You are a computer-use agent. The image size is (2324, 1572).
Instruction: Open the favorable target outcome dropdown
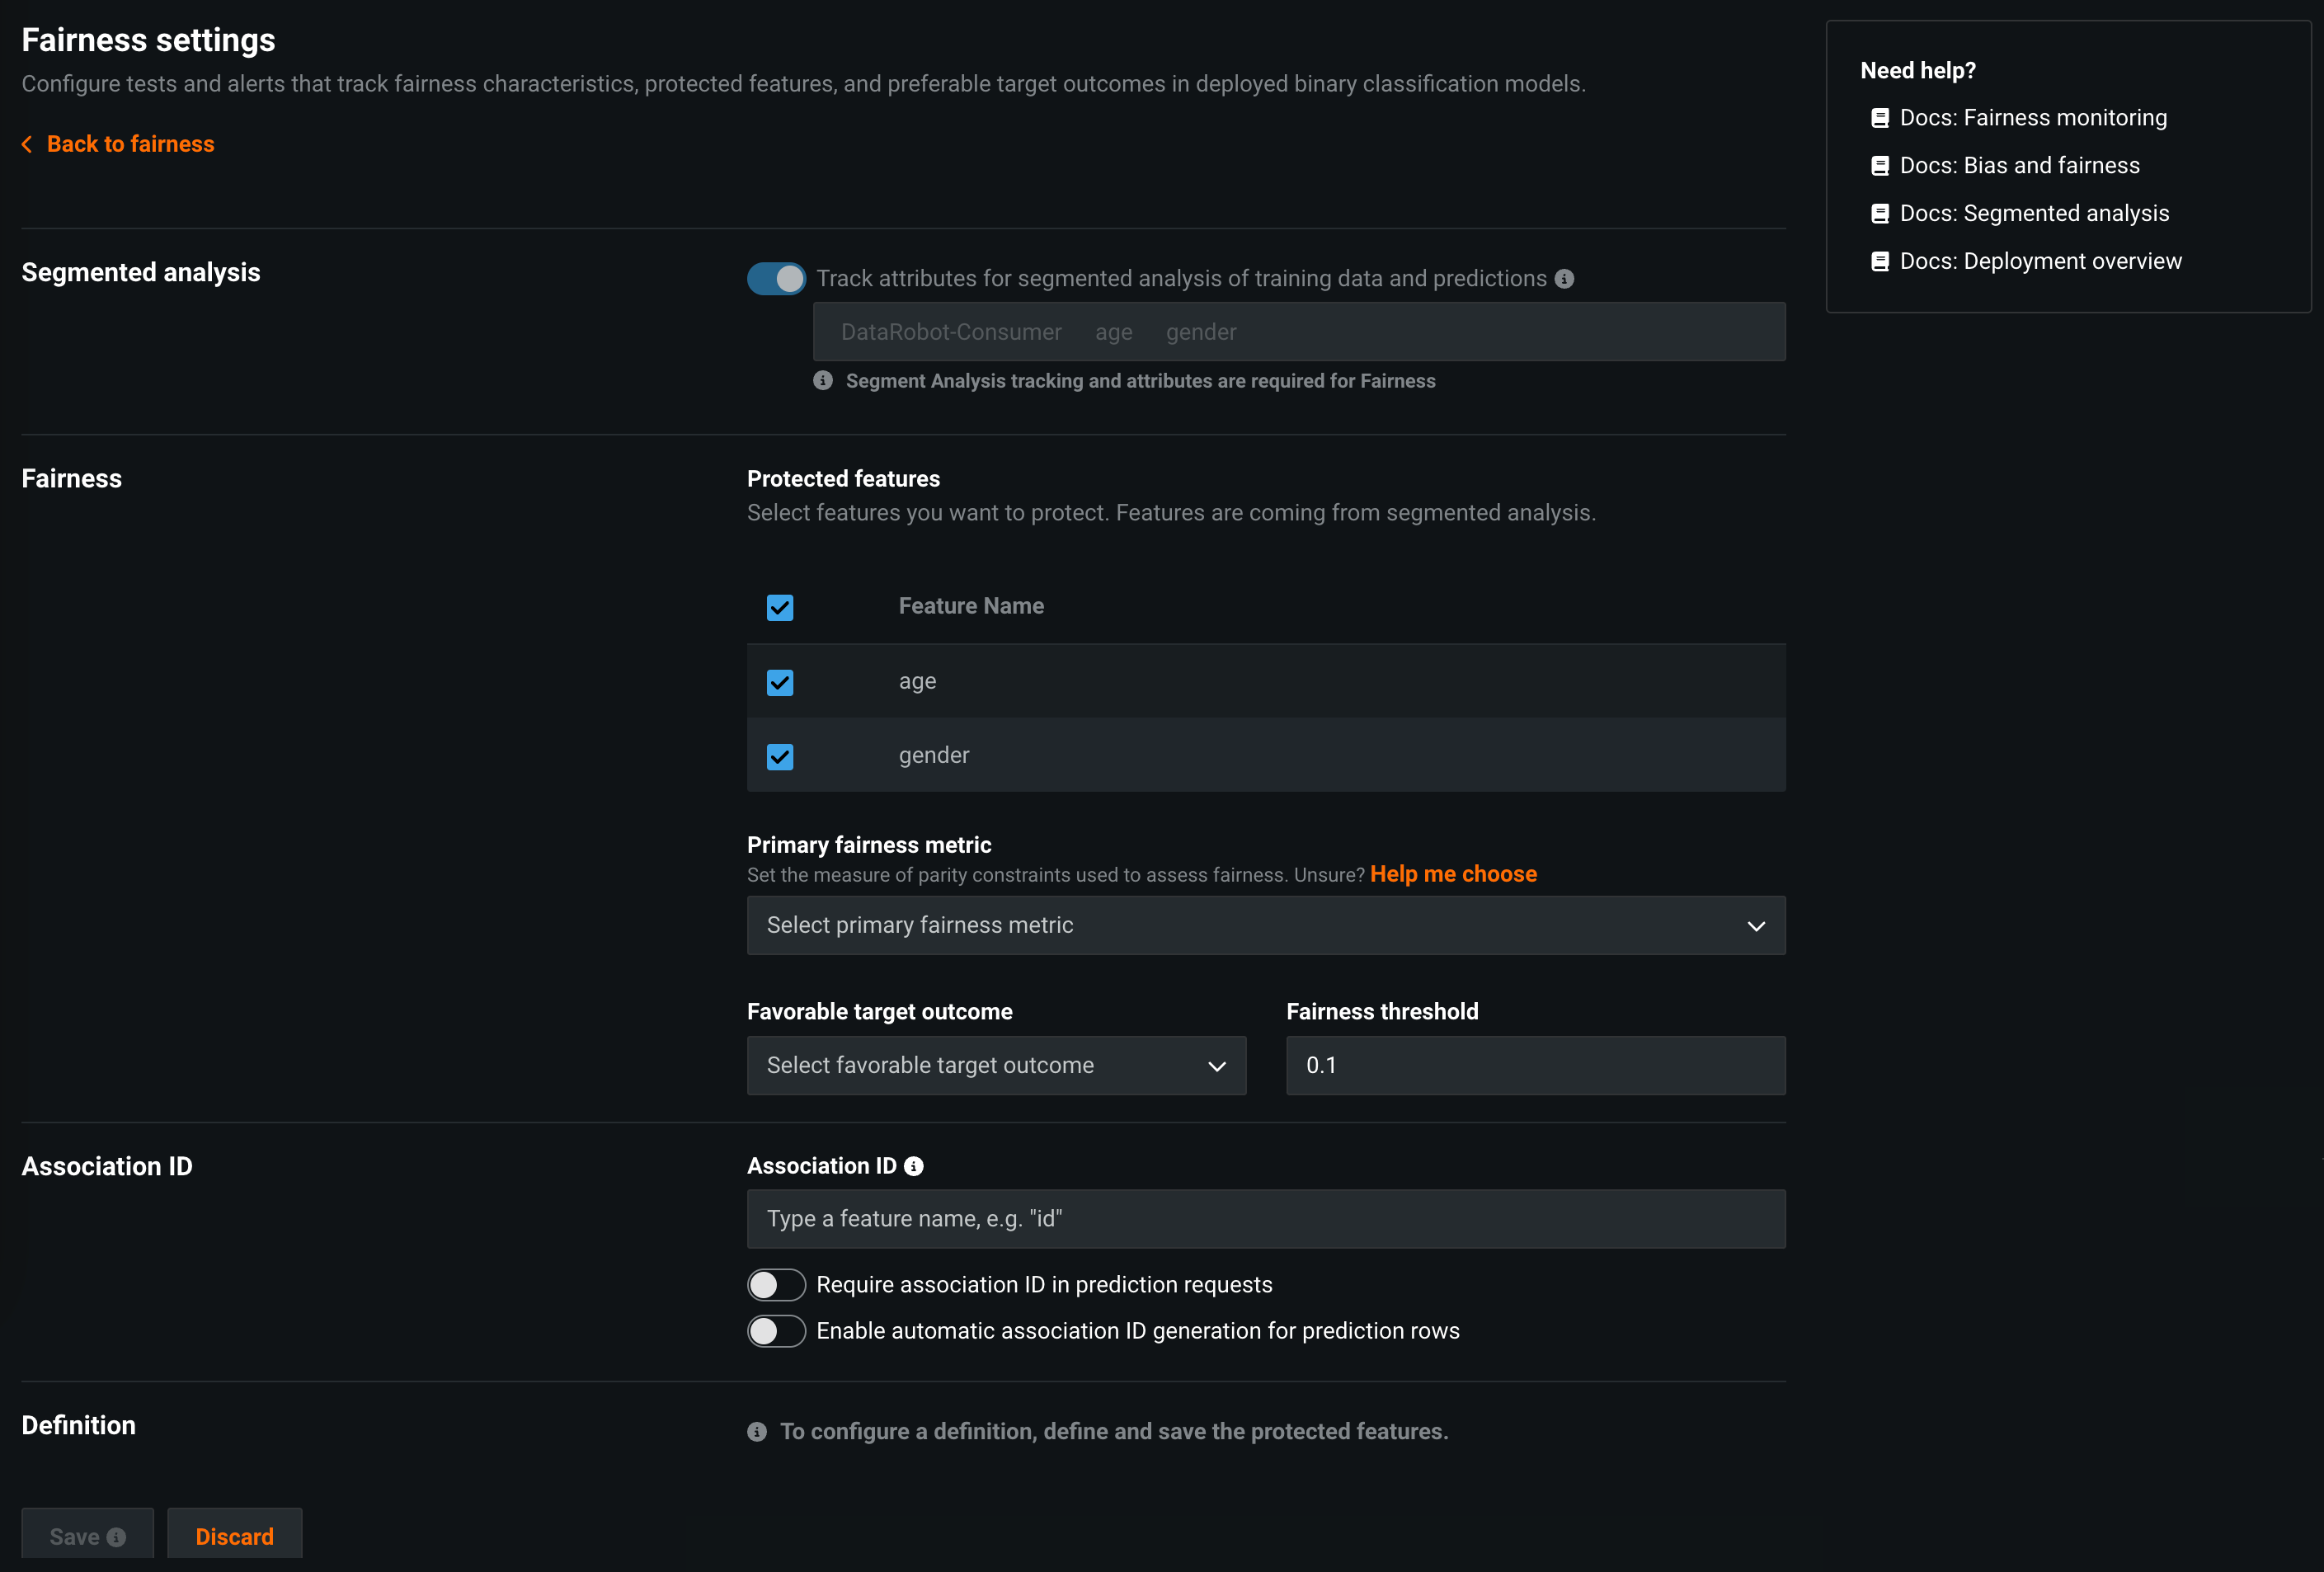996,1066
